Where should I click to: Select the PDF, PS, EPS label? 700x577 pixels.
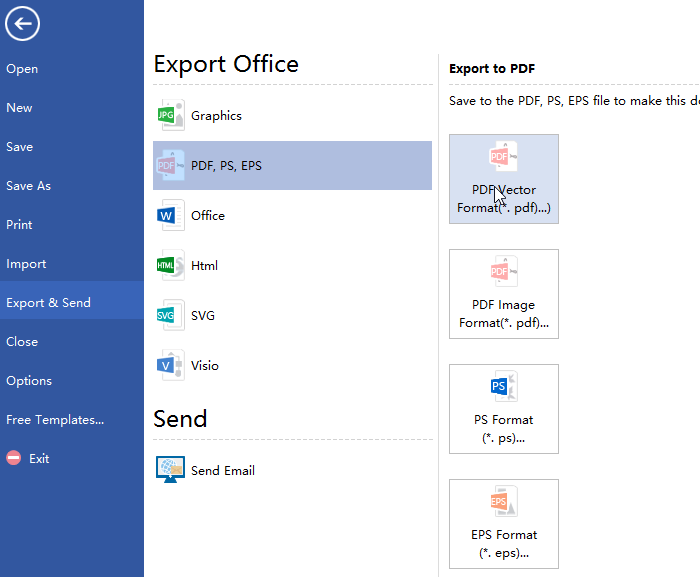click(226, 166)
